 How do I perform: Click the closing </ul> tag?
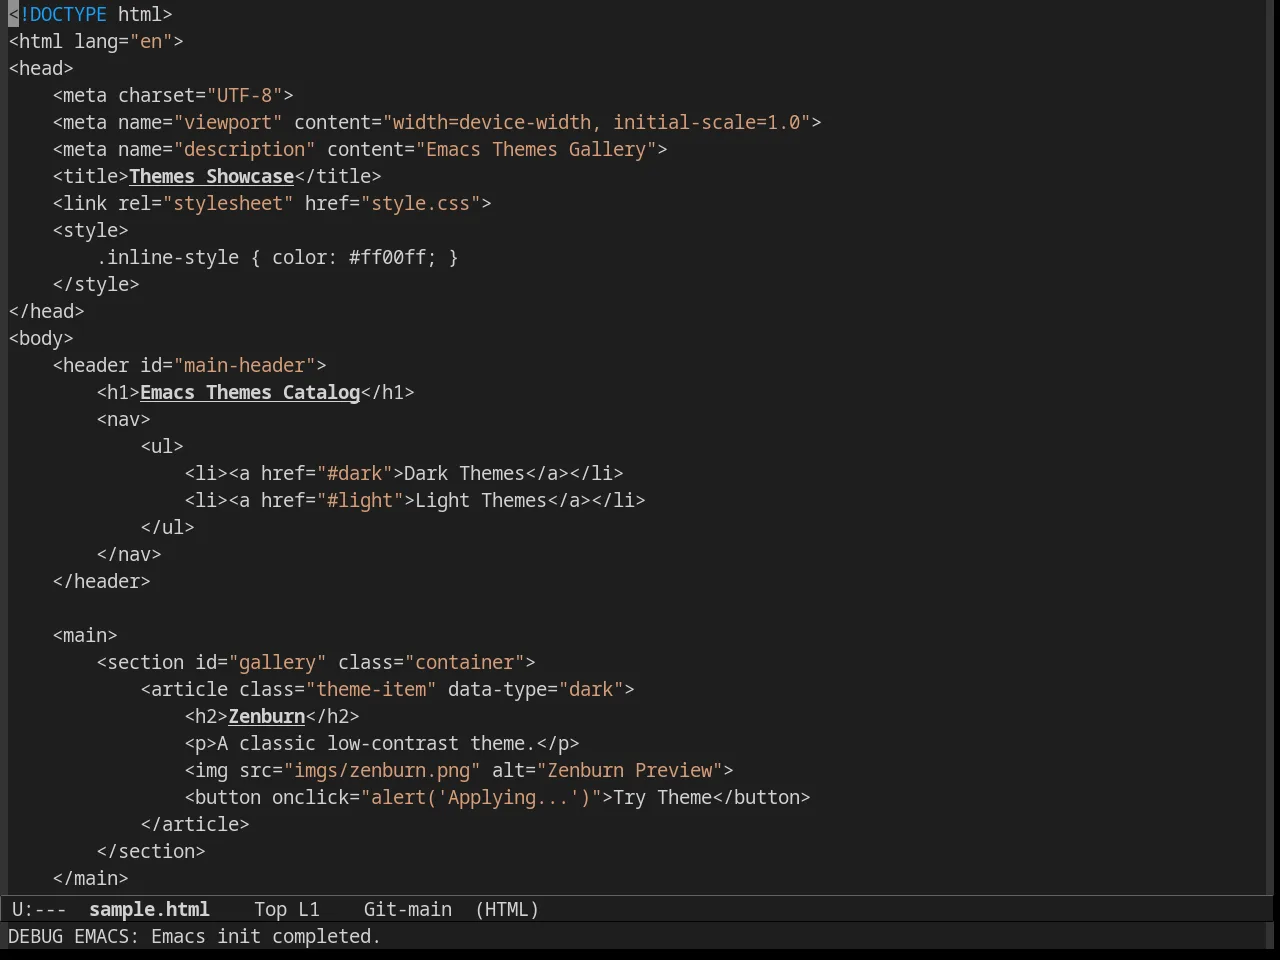click(167, 527)
